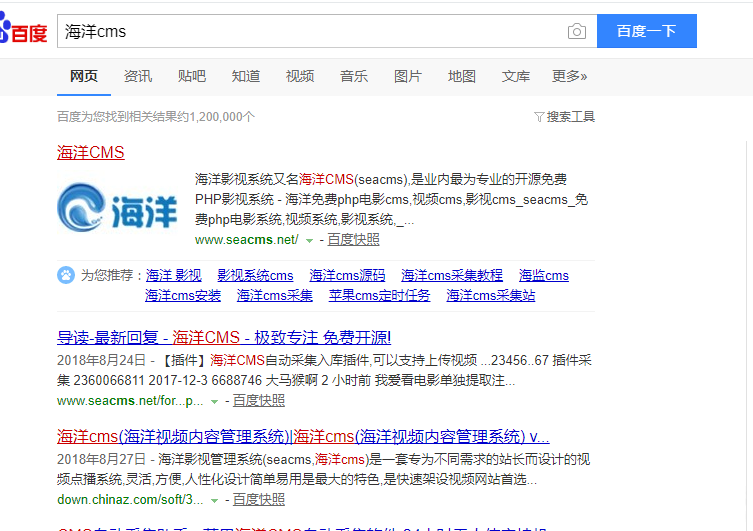This screenshot has width=753, height=531.
Task: Click the 搜索工具 filter icon
Action: click(x=539, y=117)
